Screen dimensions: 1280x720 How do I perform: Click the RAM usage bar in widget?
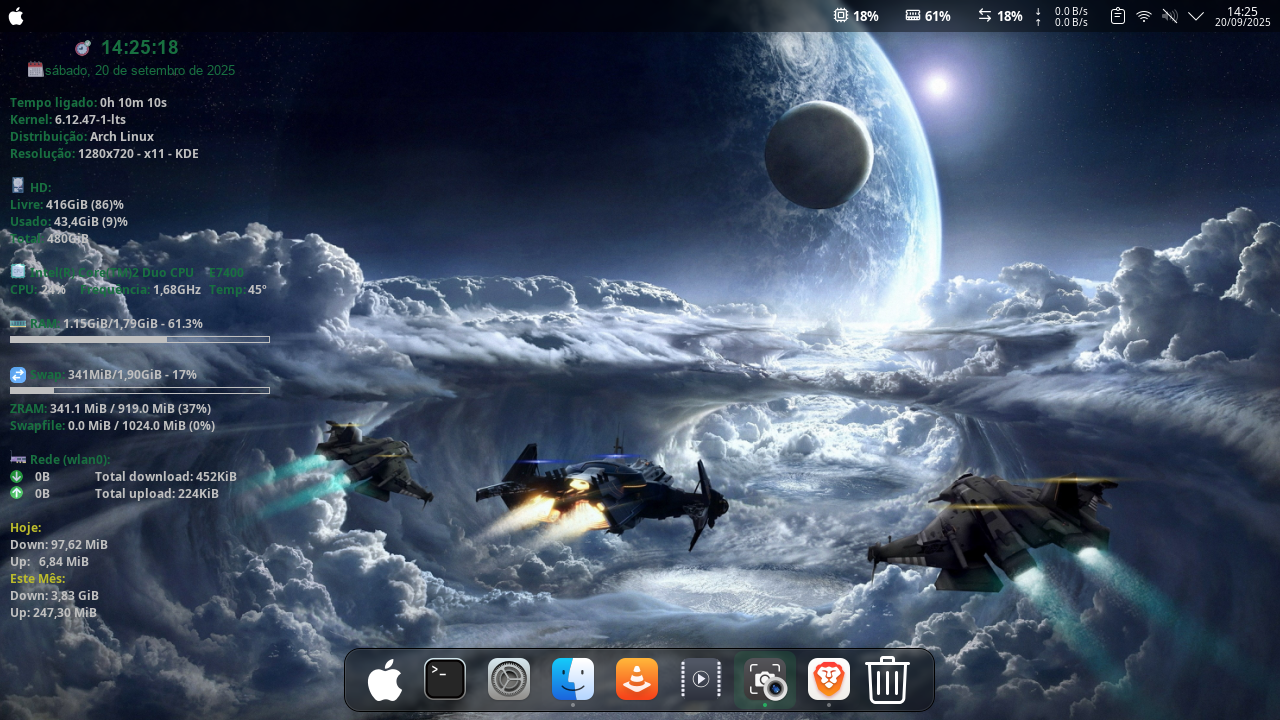click(x=140, y=339)
